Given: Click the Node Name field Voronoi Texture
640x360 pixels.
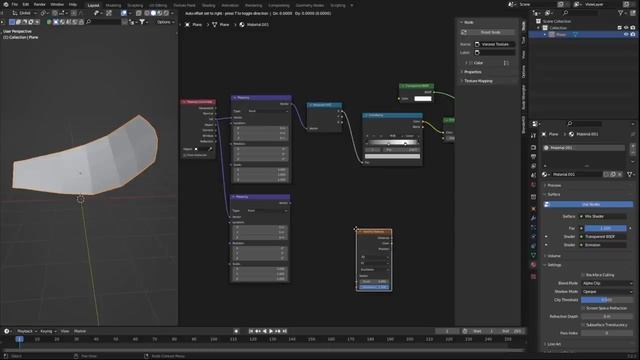Looking at the screenshot, I should 495,44.
